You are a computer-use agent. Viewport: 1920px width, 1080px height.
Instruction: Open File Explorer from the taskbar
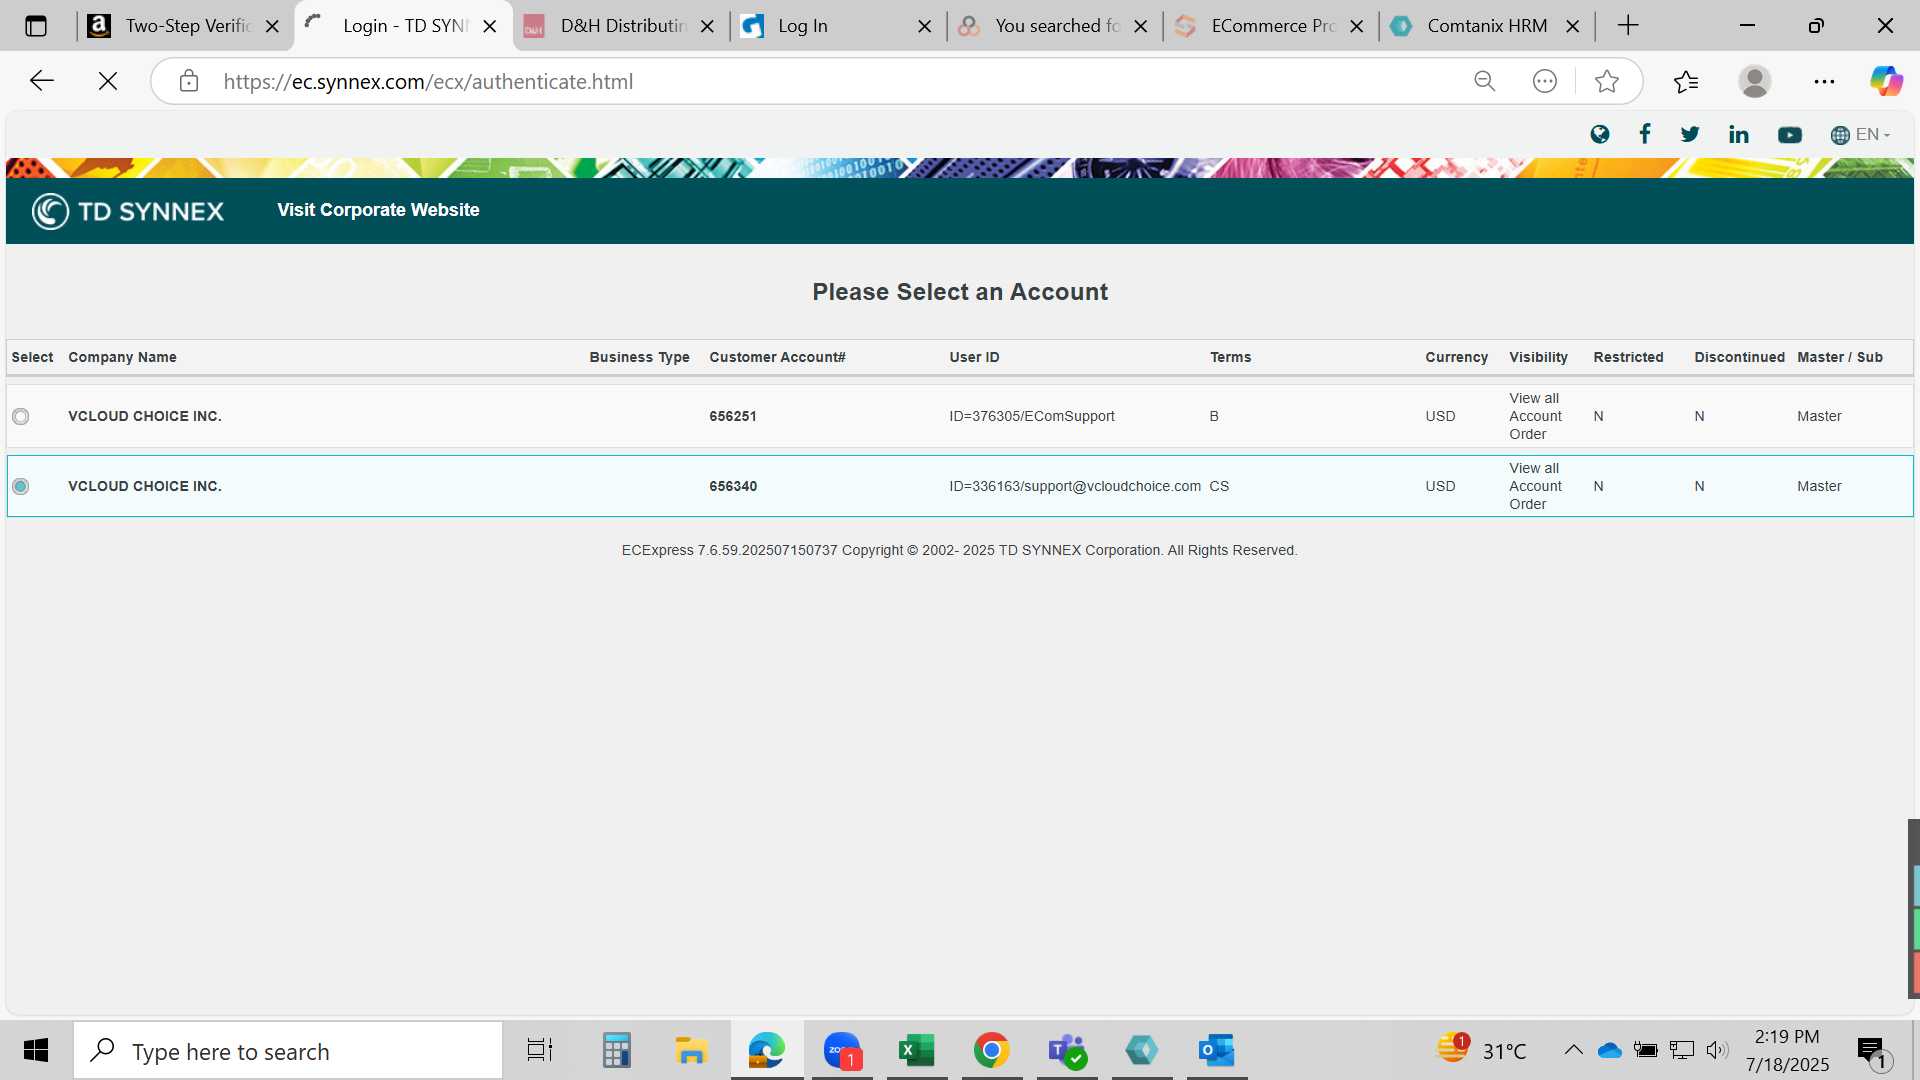coord(691,1050)
